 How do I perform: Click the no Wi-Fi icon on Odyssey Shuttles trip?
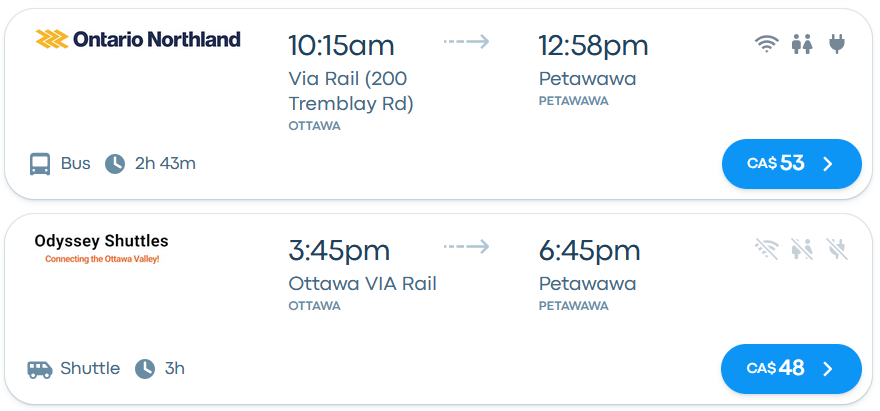click(x=767, y=249)
